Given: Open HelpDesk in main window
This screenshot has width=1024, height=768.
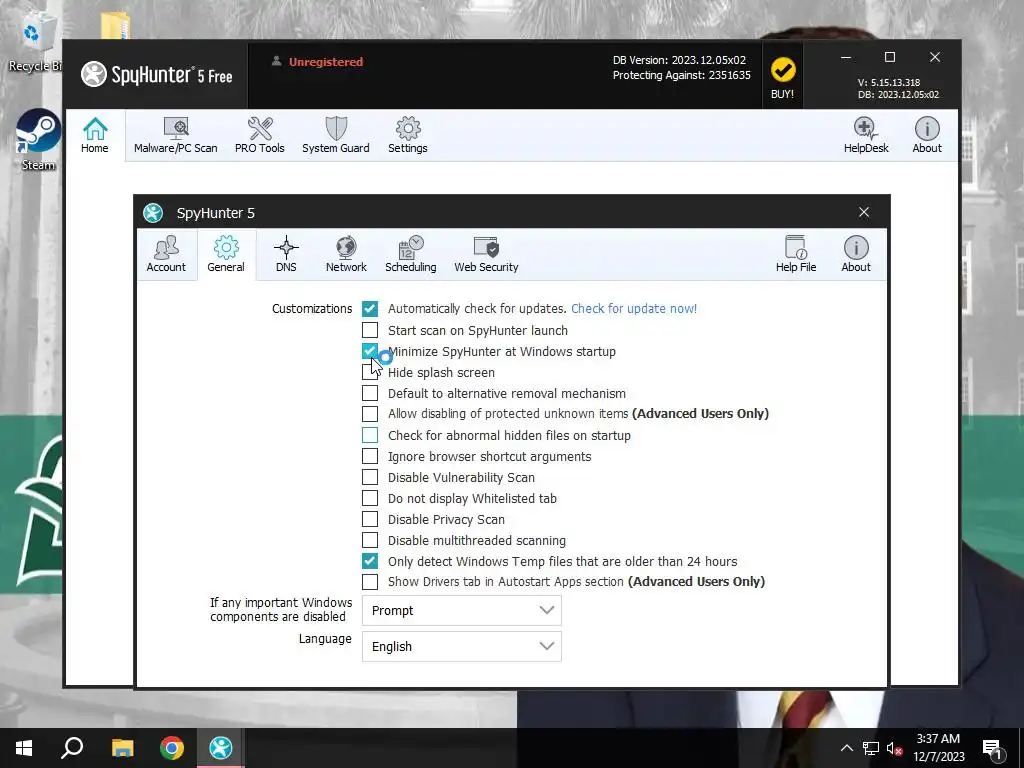Looking at the screenshot, I should click(x=866, y=136).
